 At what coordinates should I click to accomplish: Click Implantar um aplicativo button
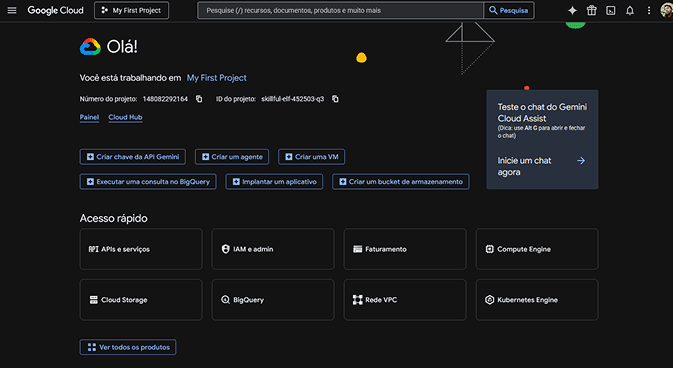click(x=274, y=182)
